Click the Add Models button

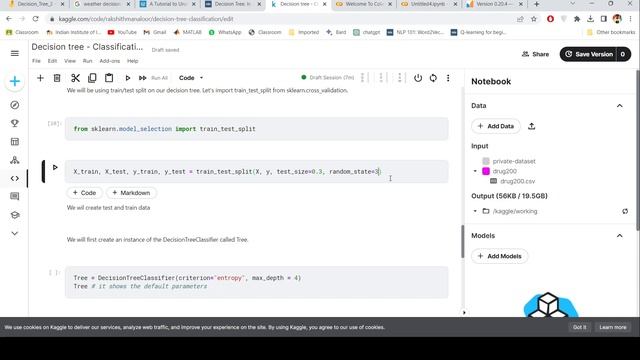(500, 256)
